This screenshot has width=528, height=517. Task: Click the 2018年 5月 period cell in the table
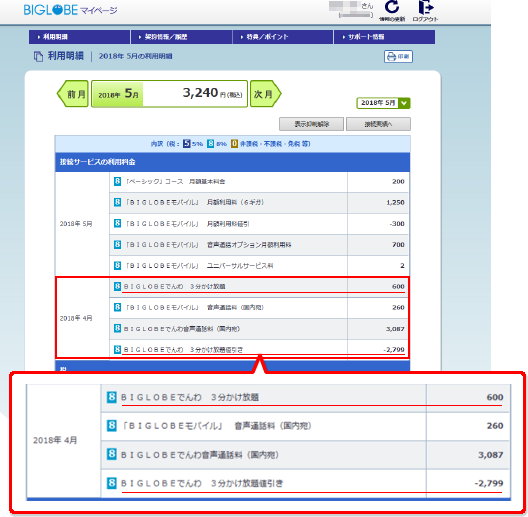pyautogui.click(x=82, y=224)
